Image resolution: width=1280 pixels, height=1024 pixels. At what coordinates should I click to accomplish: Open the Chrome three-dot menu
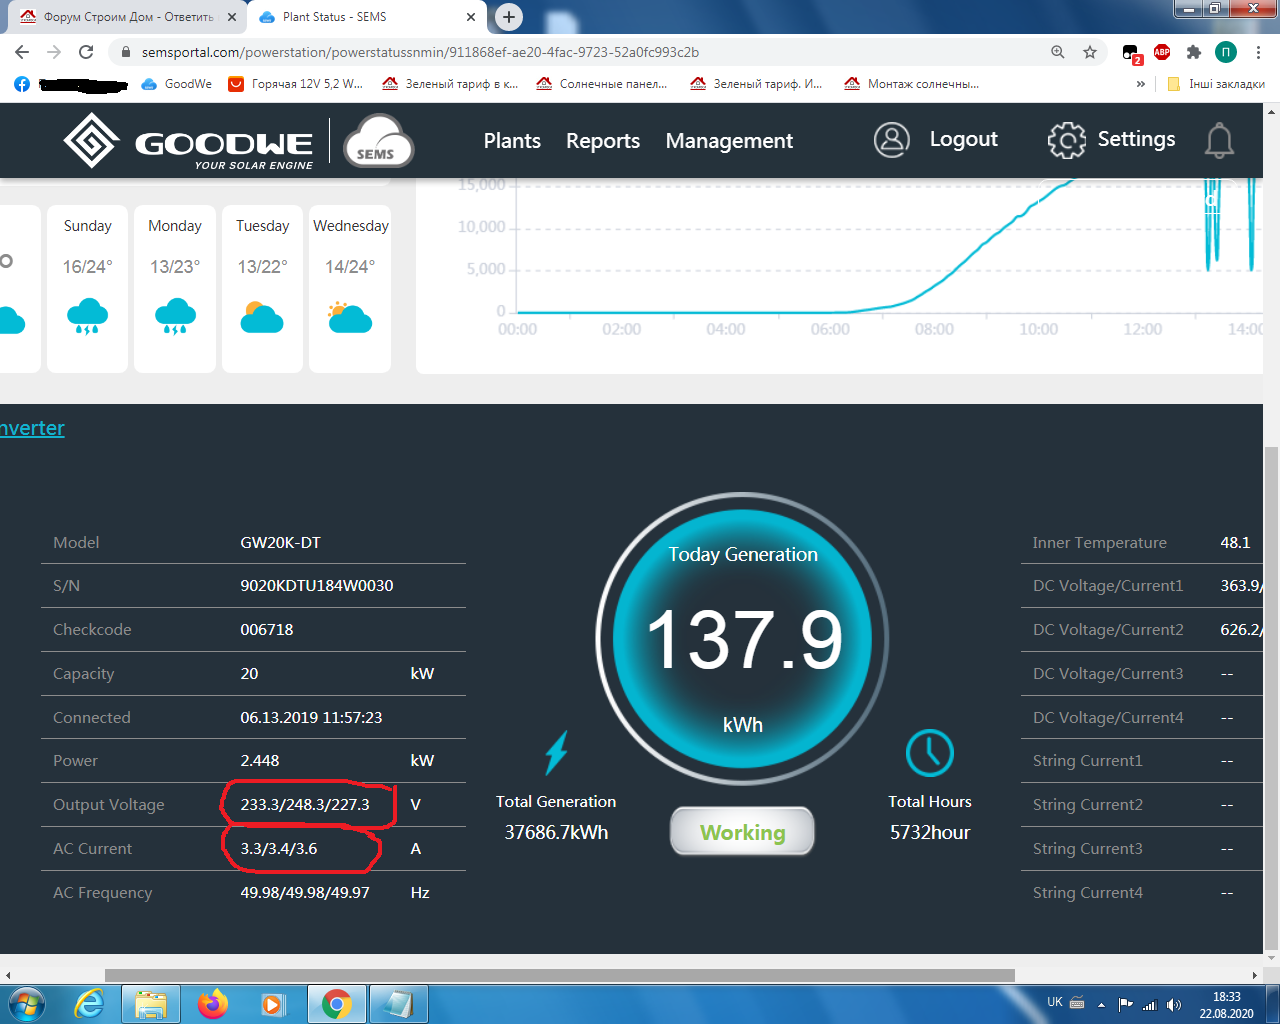coord(1258,52)
